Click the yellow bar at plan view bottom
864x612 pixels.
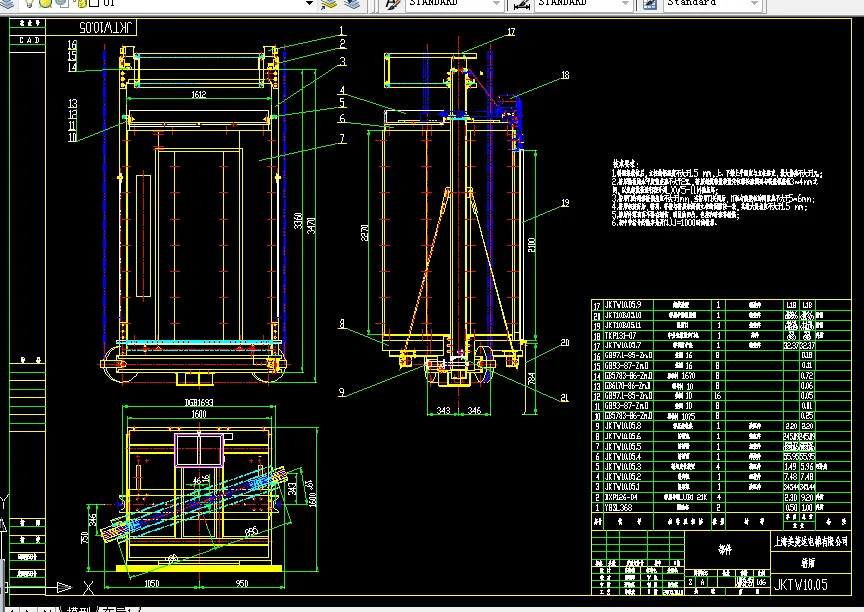pyautogui.click(x=199, y=568)
